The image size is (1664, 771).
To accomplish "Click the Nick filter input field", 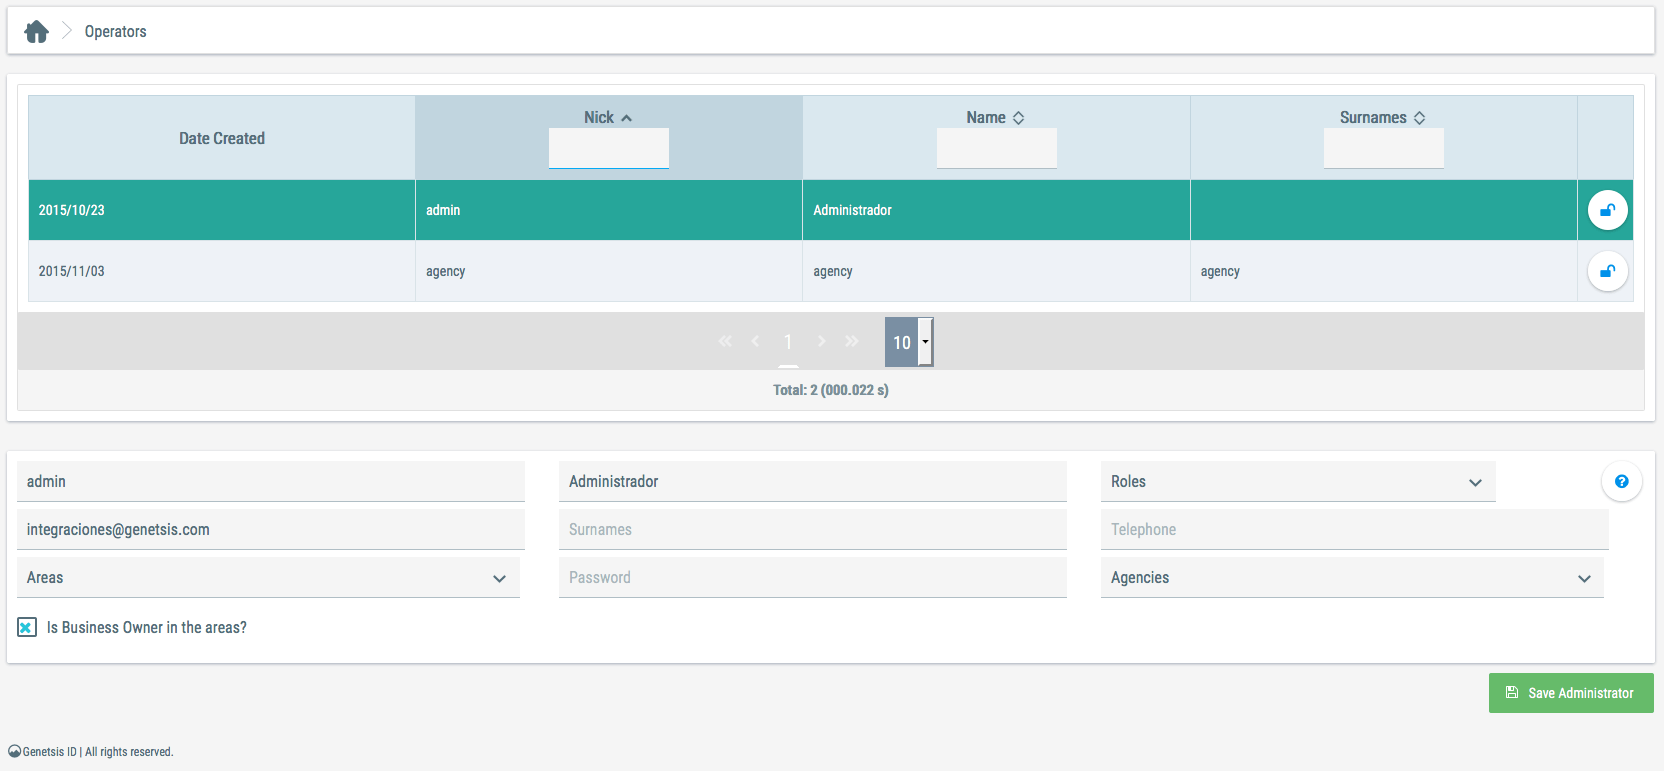I will pos(608,148).
